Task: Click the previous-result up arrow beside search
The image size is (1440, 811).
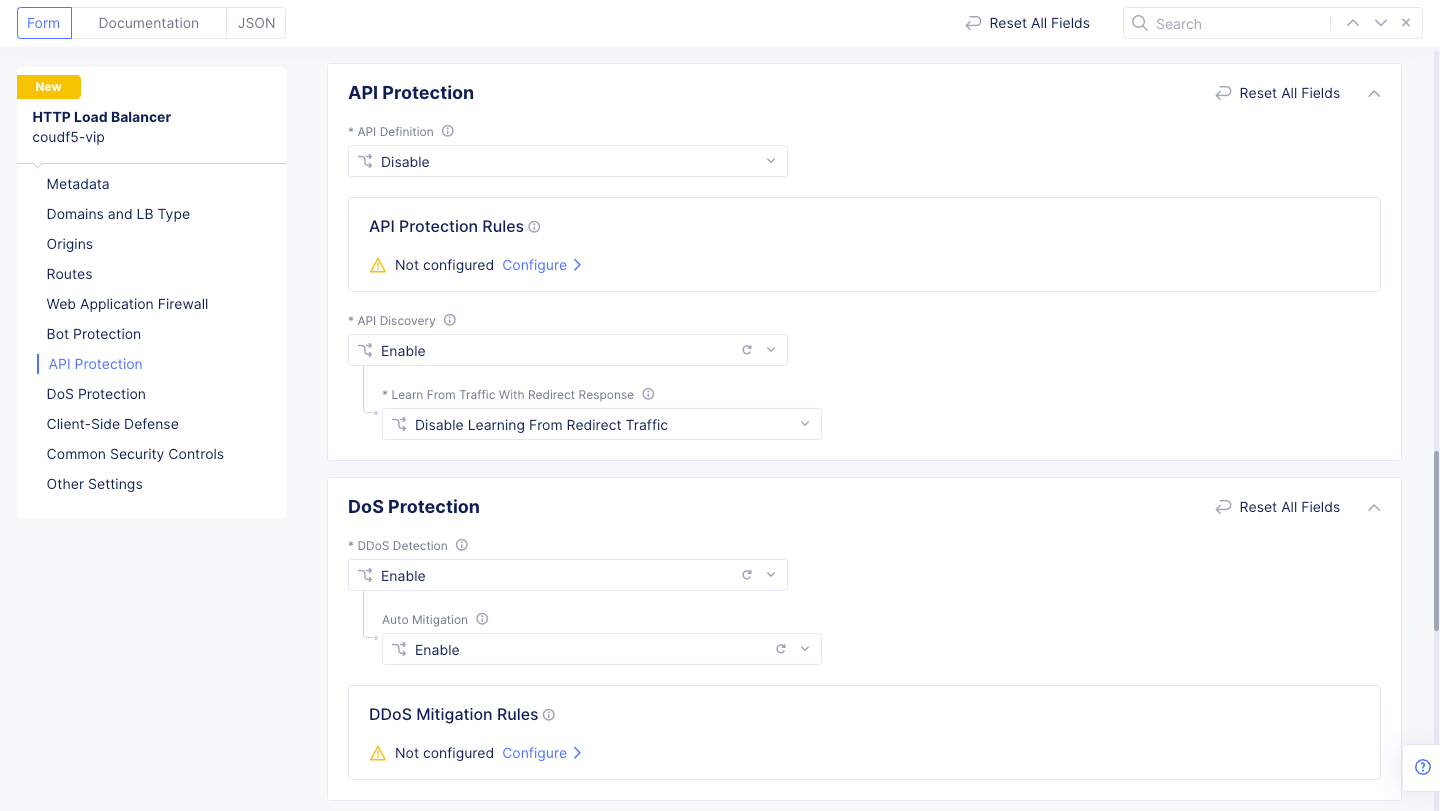Action: (x=1353, y=22)
